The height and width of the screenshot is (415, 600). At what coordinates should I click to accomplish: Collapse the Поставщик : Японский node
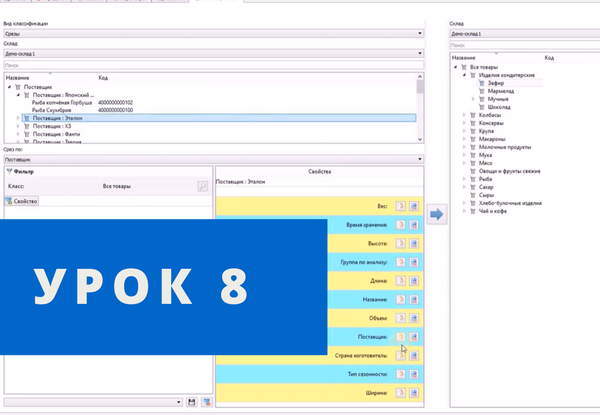click(18, 95)
